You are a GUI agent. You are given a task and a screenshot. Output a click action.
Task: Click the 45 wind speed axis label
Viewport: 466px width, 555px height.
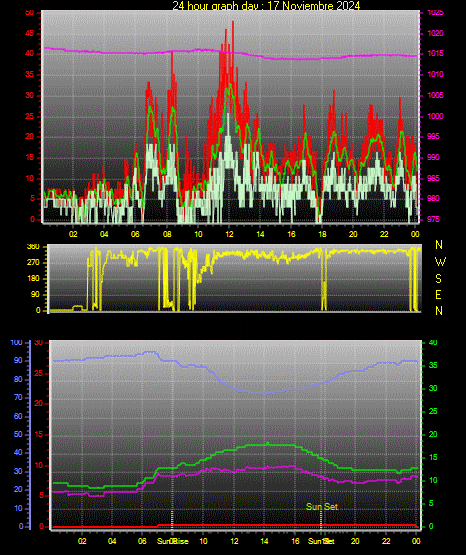[x=30, y=34]
